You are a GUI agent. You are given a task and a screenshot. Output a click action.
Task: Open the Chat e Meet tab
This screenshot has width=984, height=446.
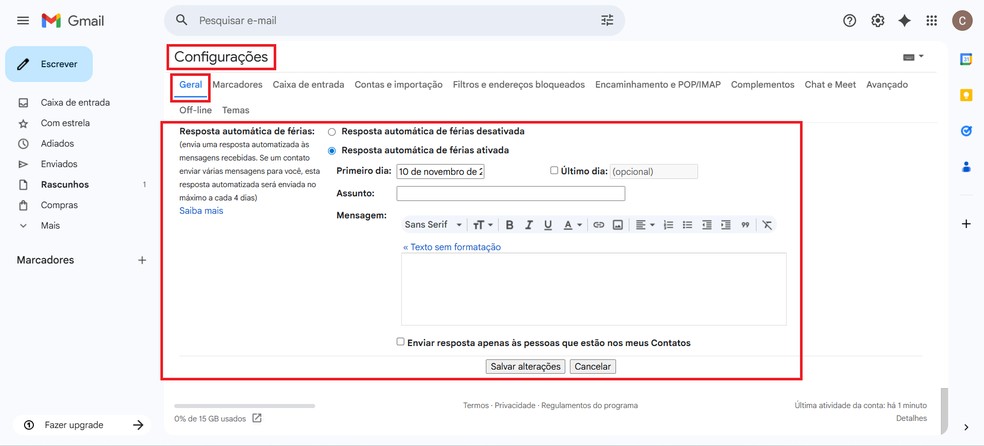coord(830,85)
